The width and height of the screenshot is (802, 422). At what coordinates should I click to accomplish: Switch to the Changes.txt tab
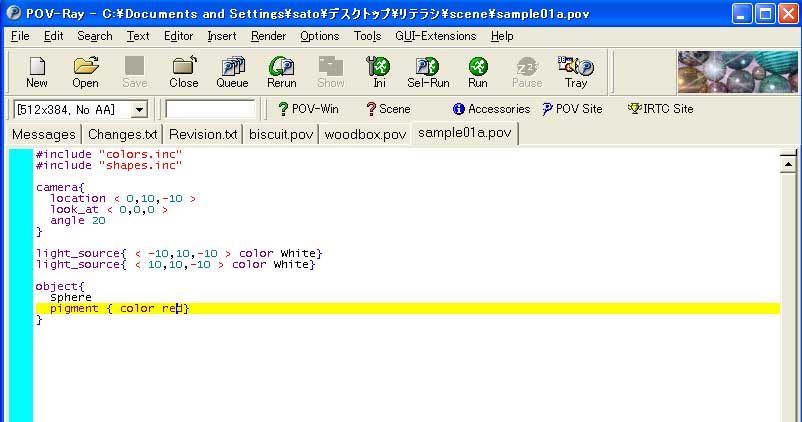click(x=122, y=135)
